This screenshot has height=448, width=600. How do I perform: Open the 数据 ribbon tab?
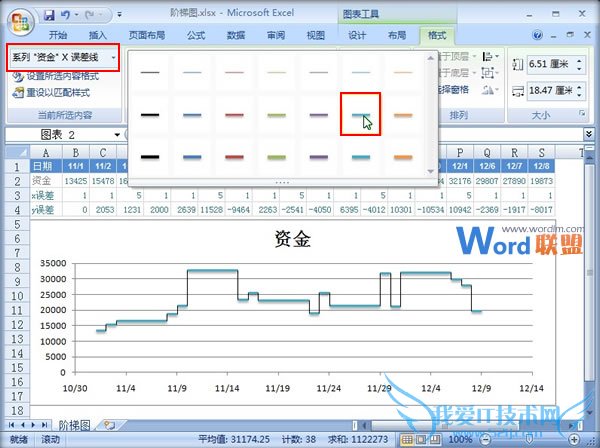coord(236,35)
